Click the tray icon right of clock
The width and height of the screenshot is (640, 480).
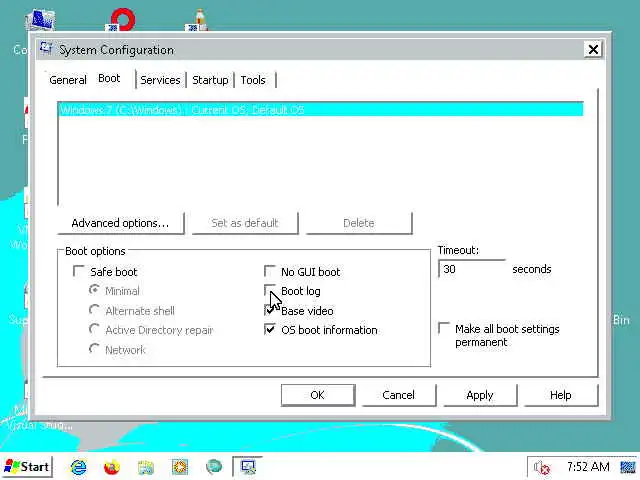point(628,467)
